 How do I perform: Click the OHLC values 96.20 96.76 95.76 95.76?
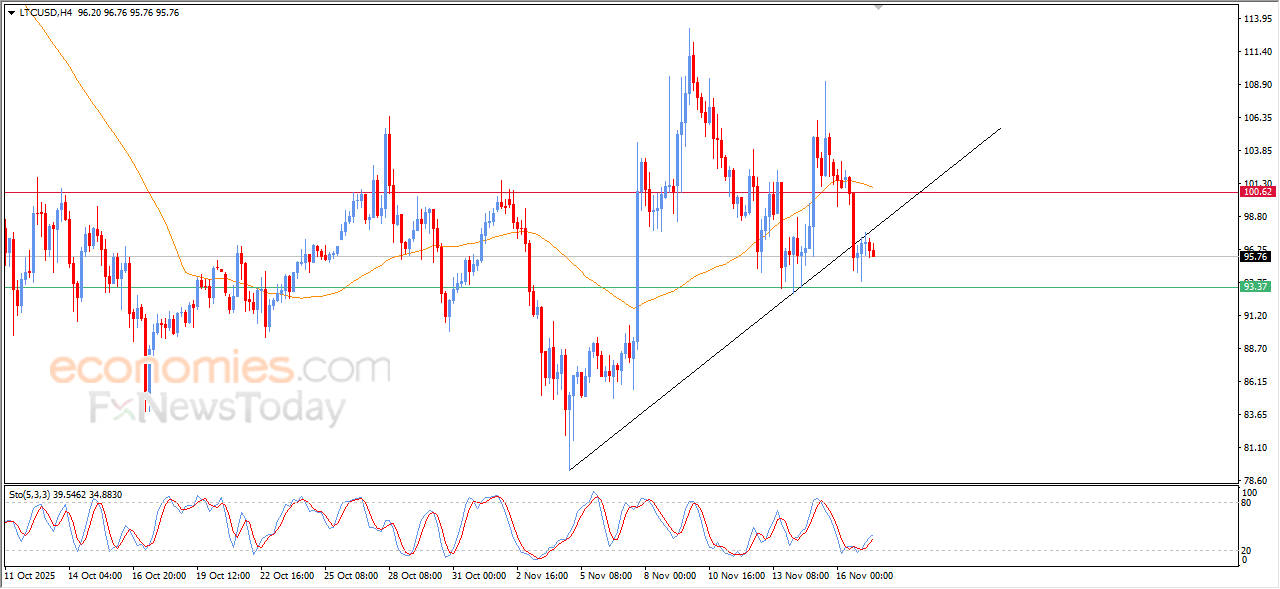coord(128,13)
